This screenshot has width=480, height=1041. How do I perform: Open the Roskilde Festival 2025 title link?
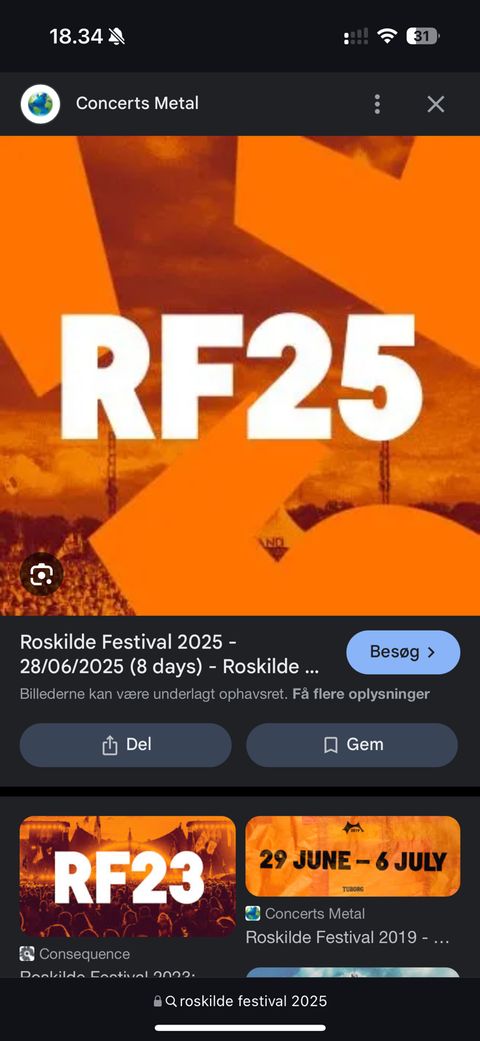point(169,655)
